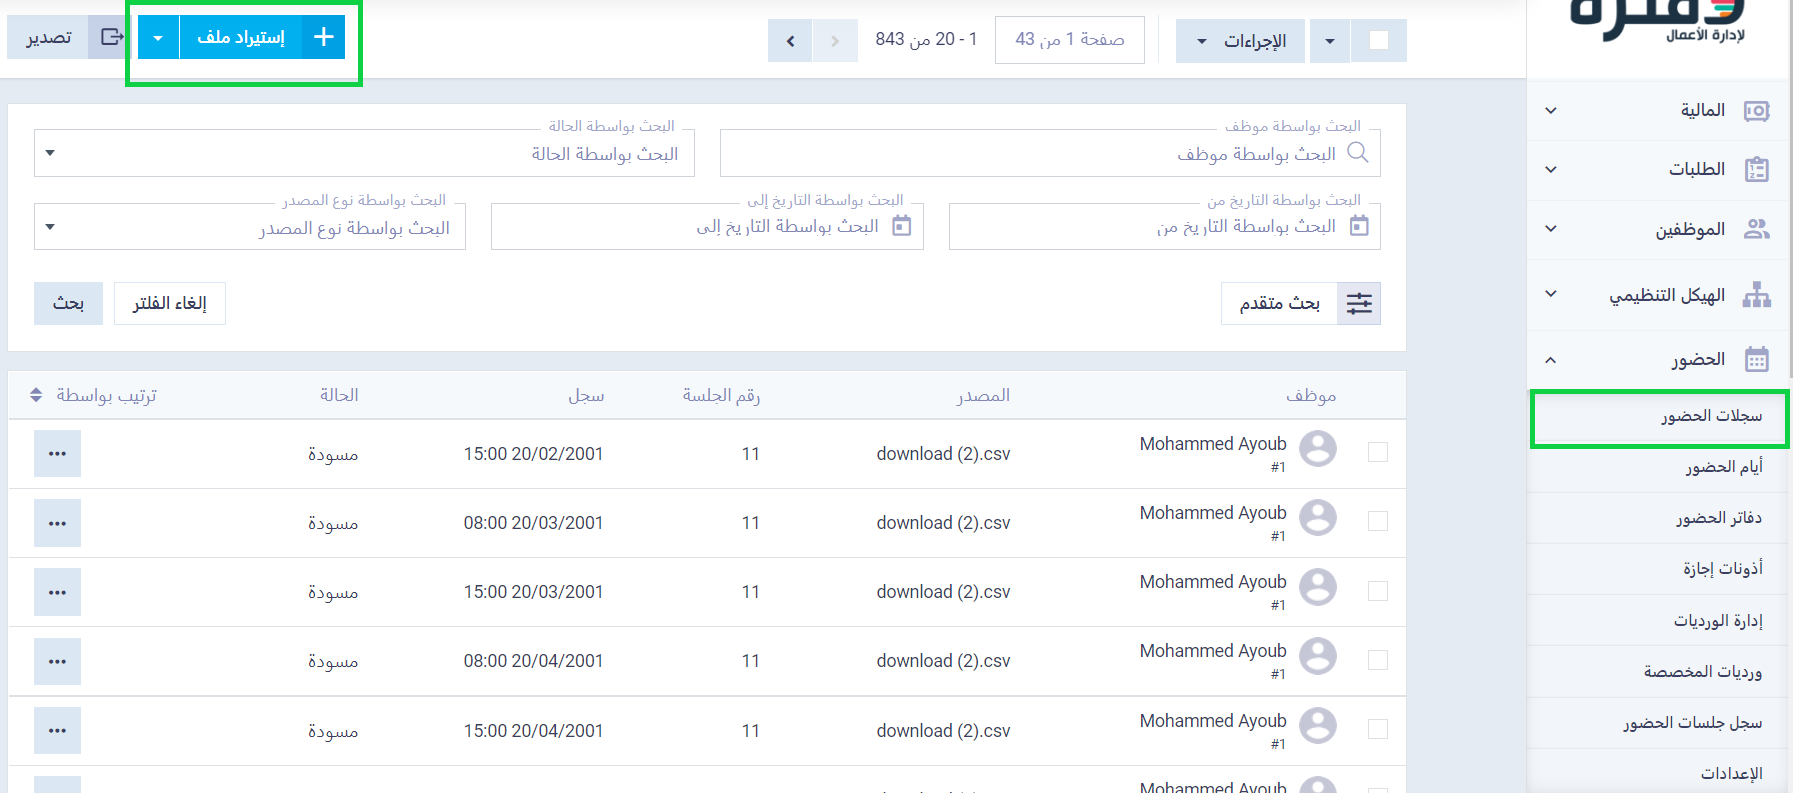Screen dimensions: 1793x793
Task: Open the الإجراءات actions dropdown
Action: (1240, 41)
